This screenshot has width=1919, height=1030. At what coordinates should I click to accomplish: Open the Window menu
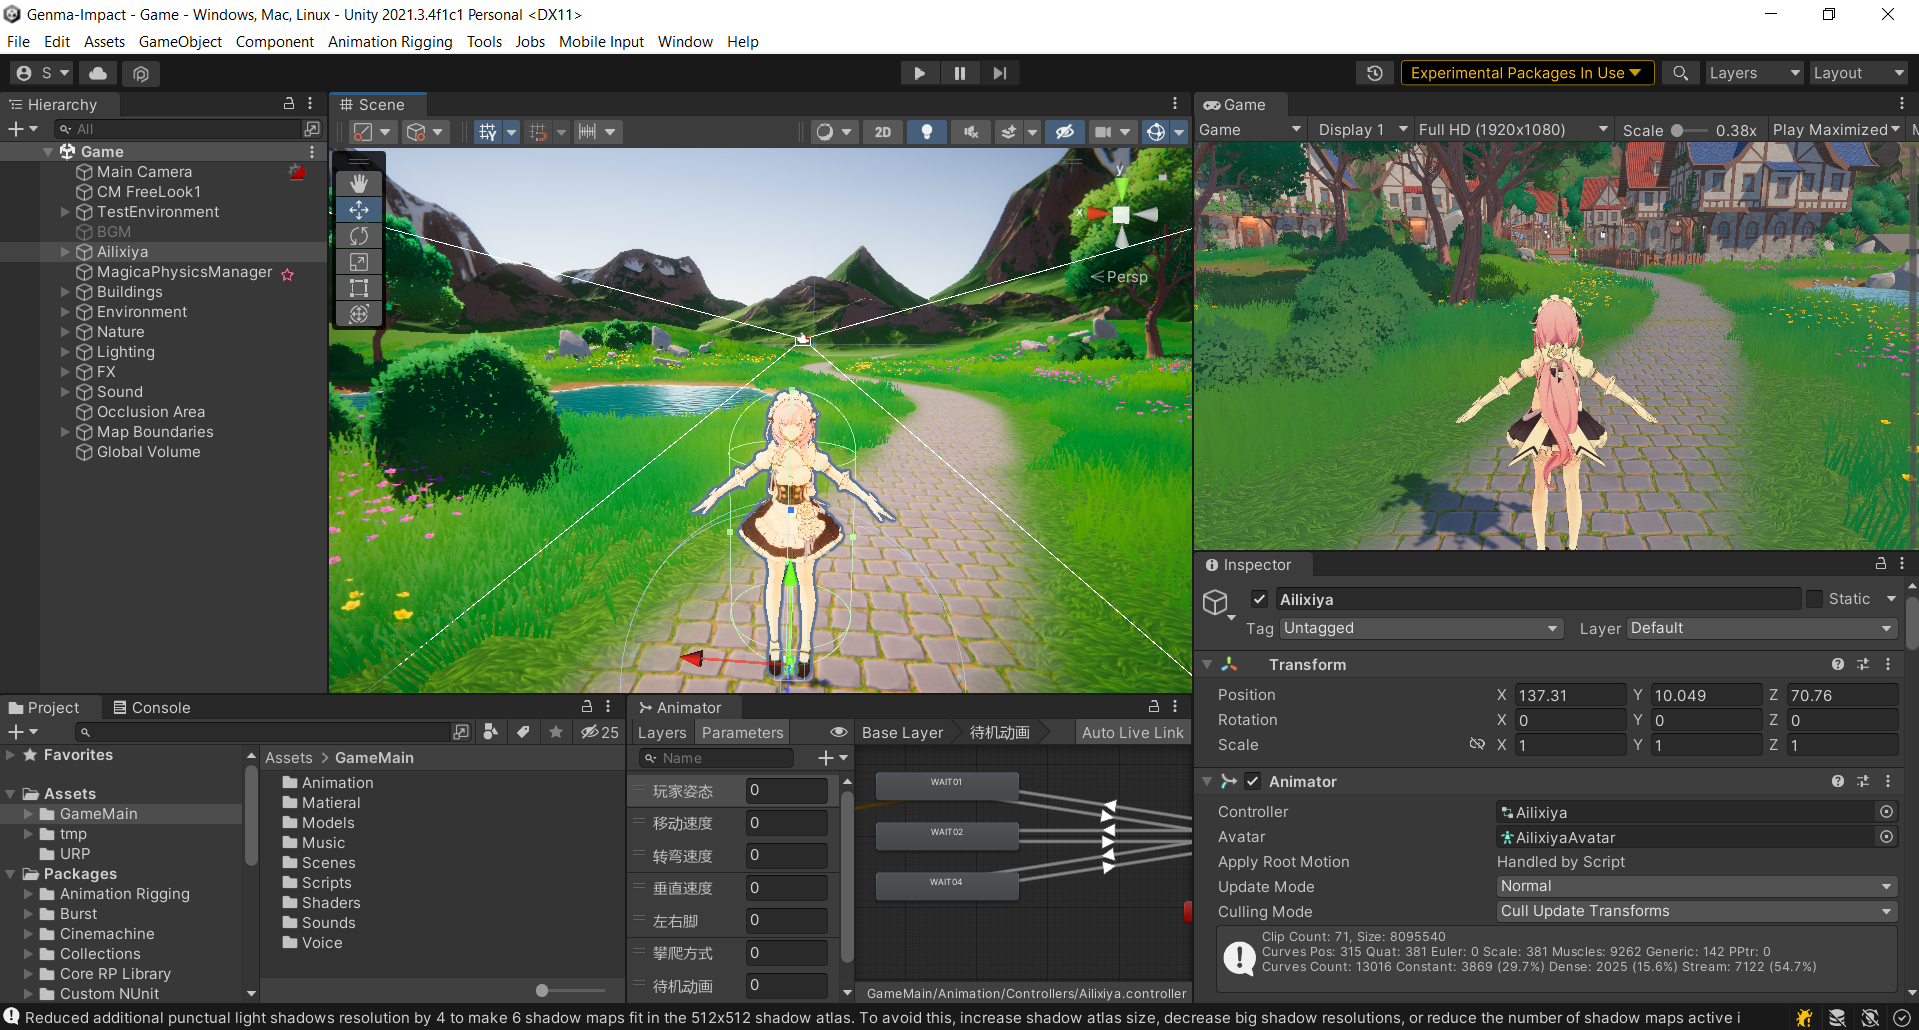point(685,41)
